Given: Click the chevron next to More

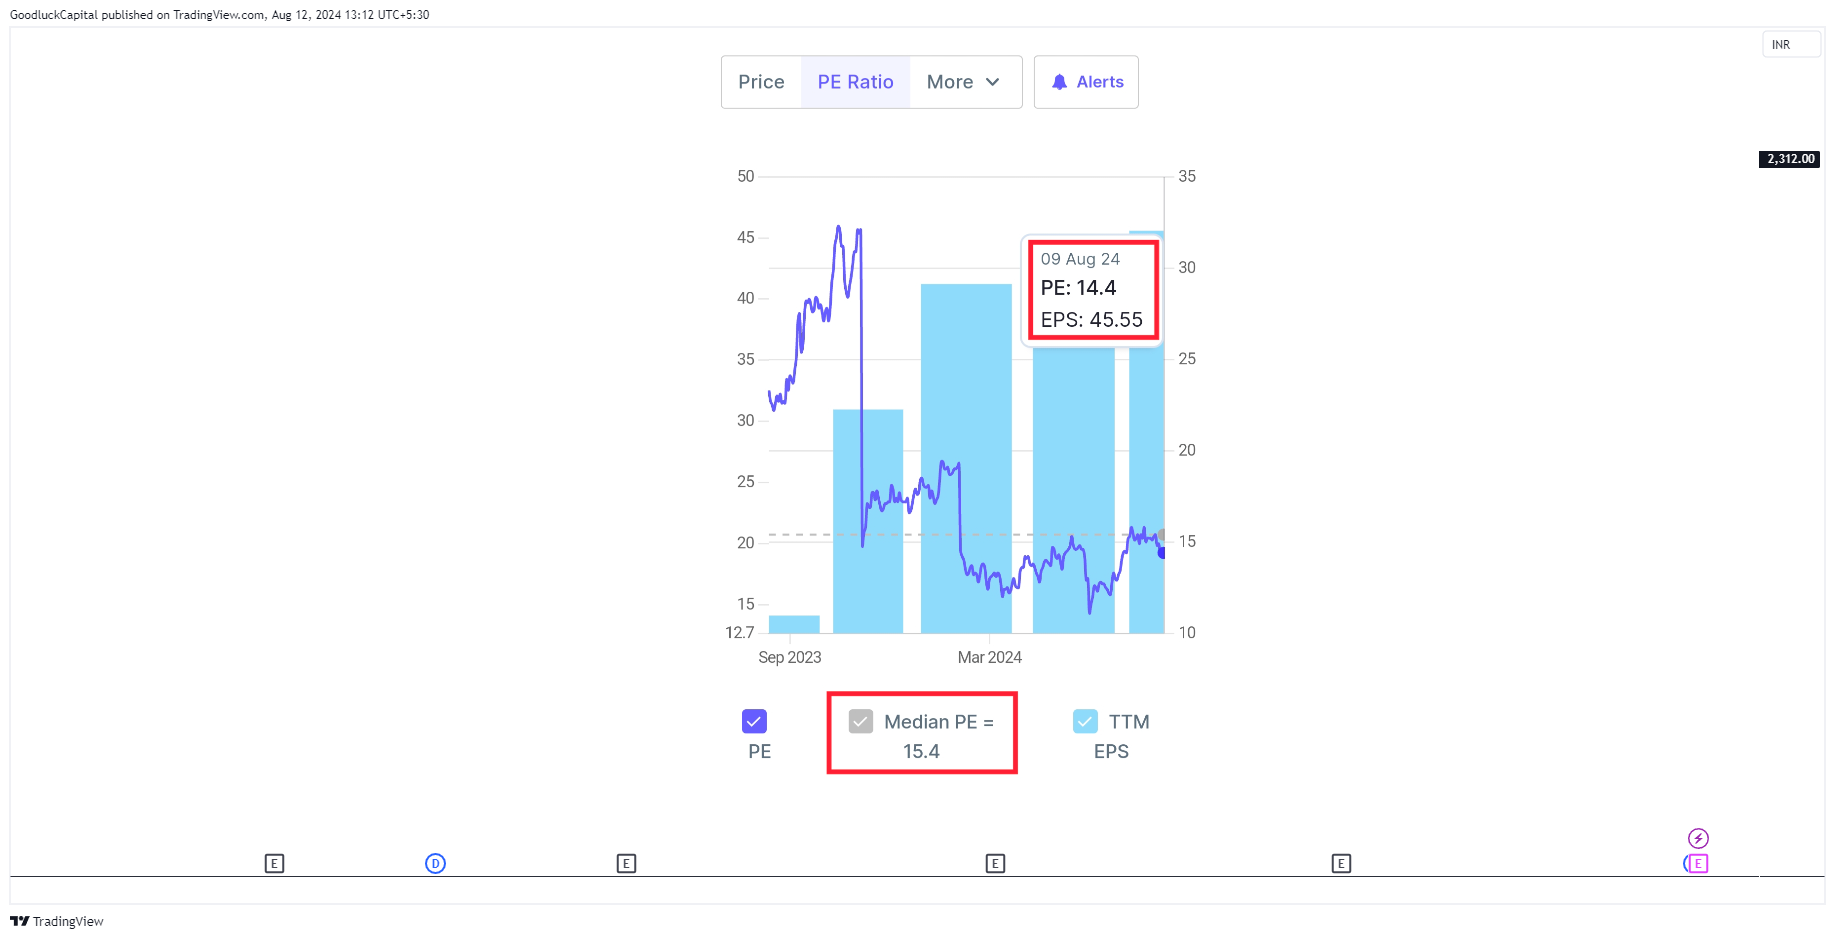Looking at the screenshot, I should click(993, 82).
